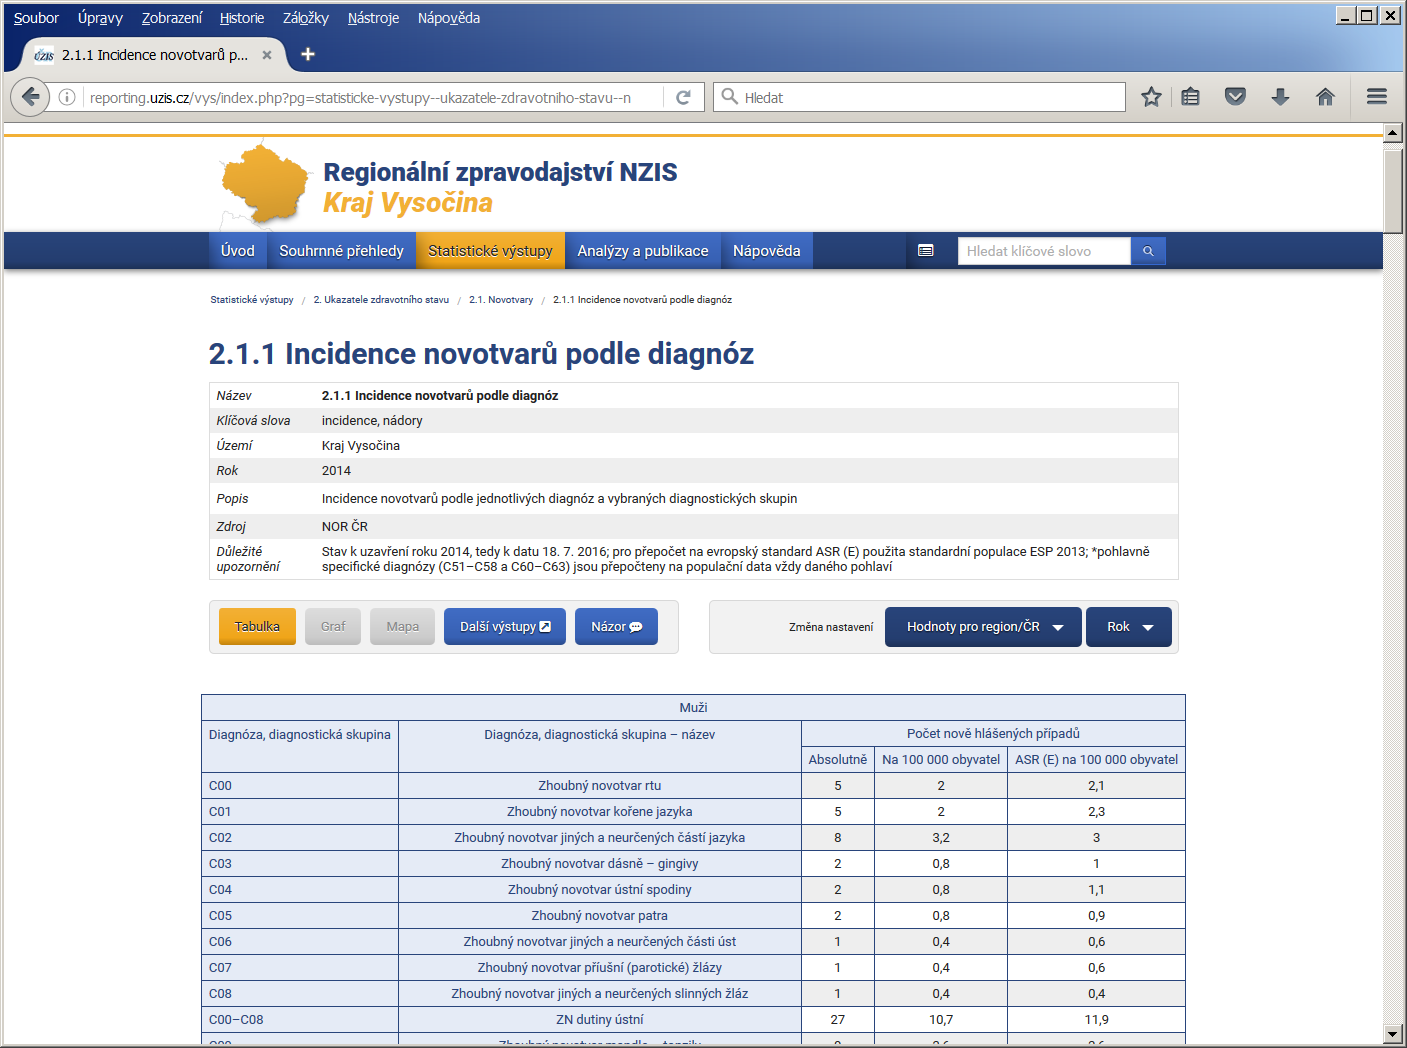Viewport: 1407px width, 1048px height.
Task: Bookmark this page with the star icon
Action: pos(1151,97)
